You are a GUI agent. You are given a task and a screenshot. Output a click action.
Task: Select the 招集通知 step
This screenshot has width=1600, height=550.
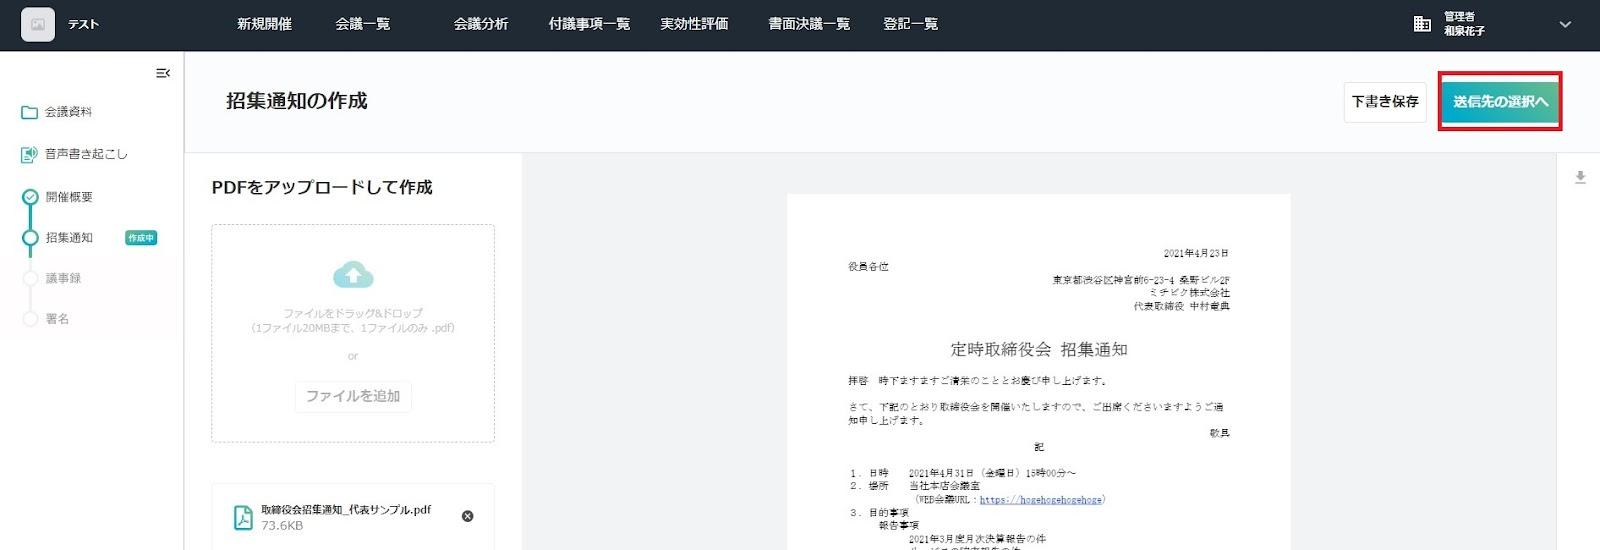tap(69, 238)
